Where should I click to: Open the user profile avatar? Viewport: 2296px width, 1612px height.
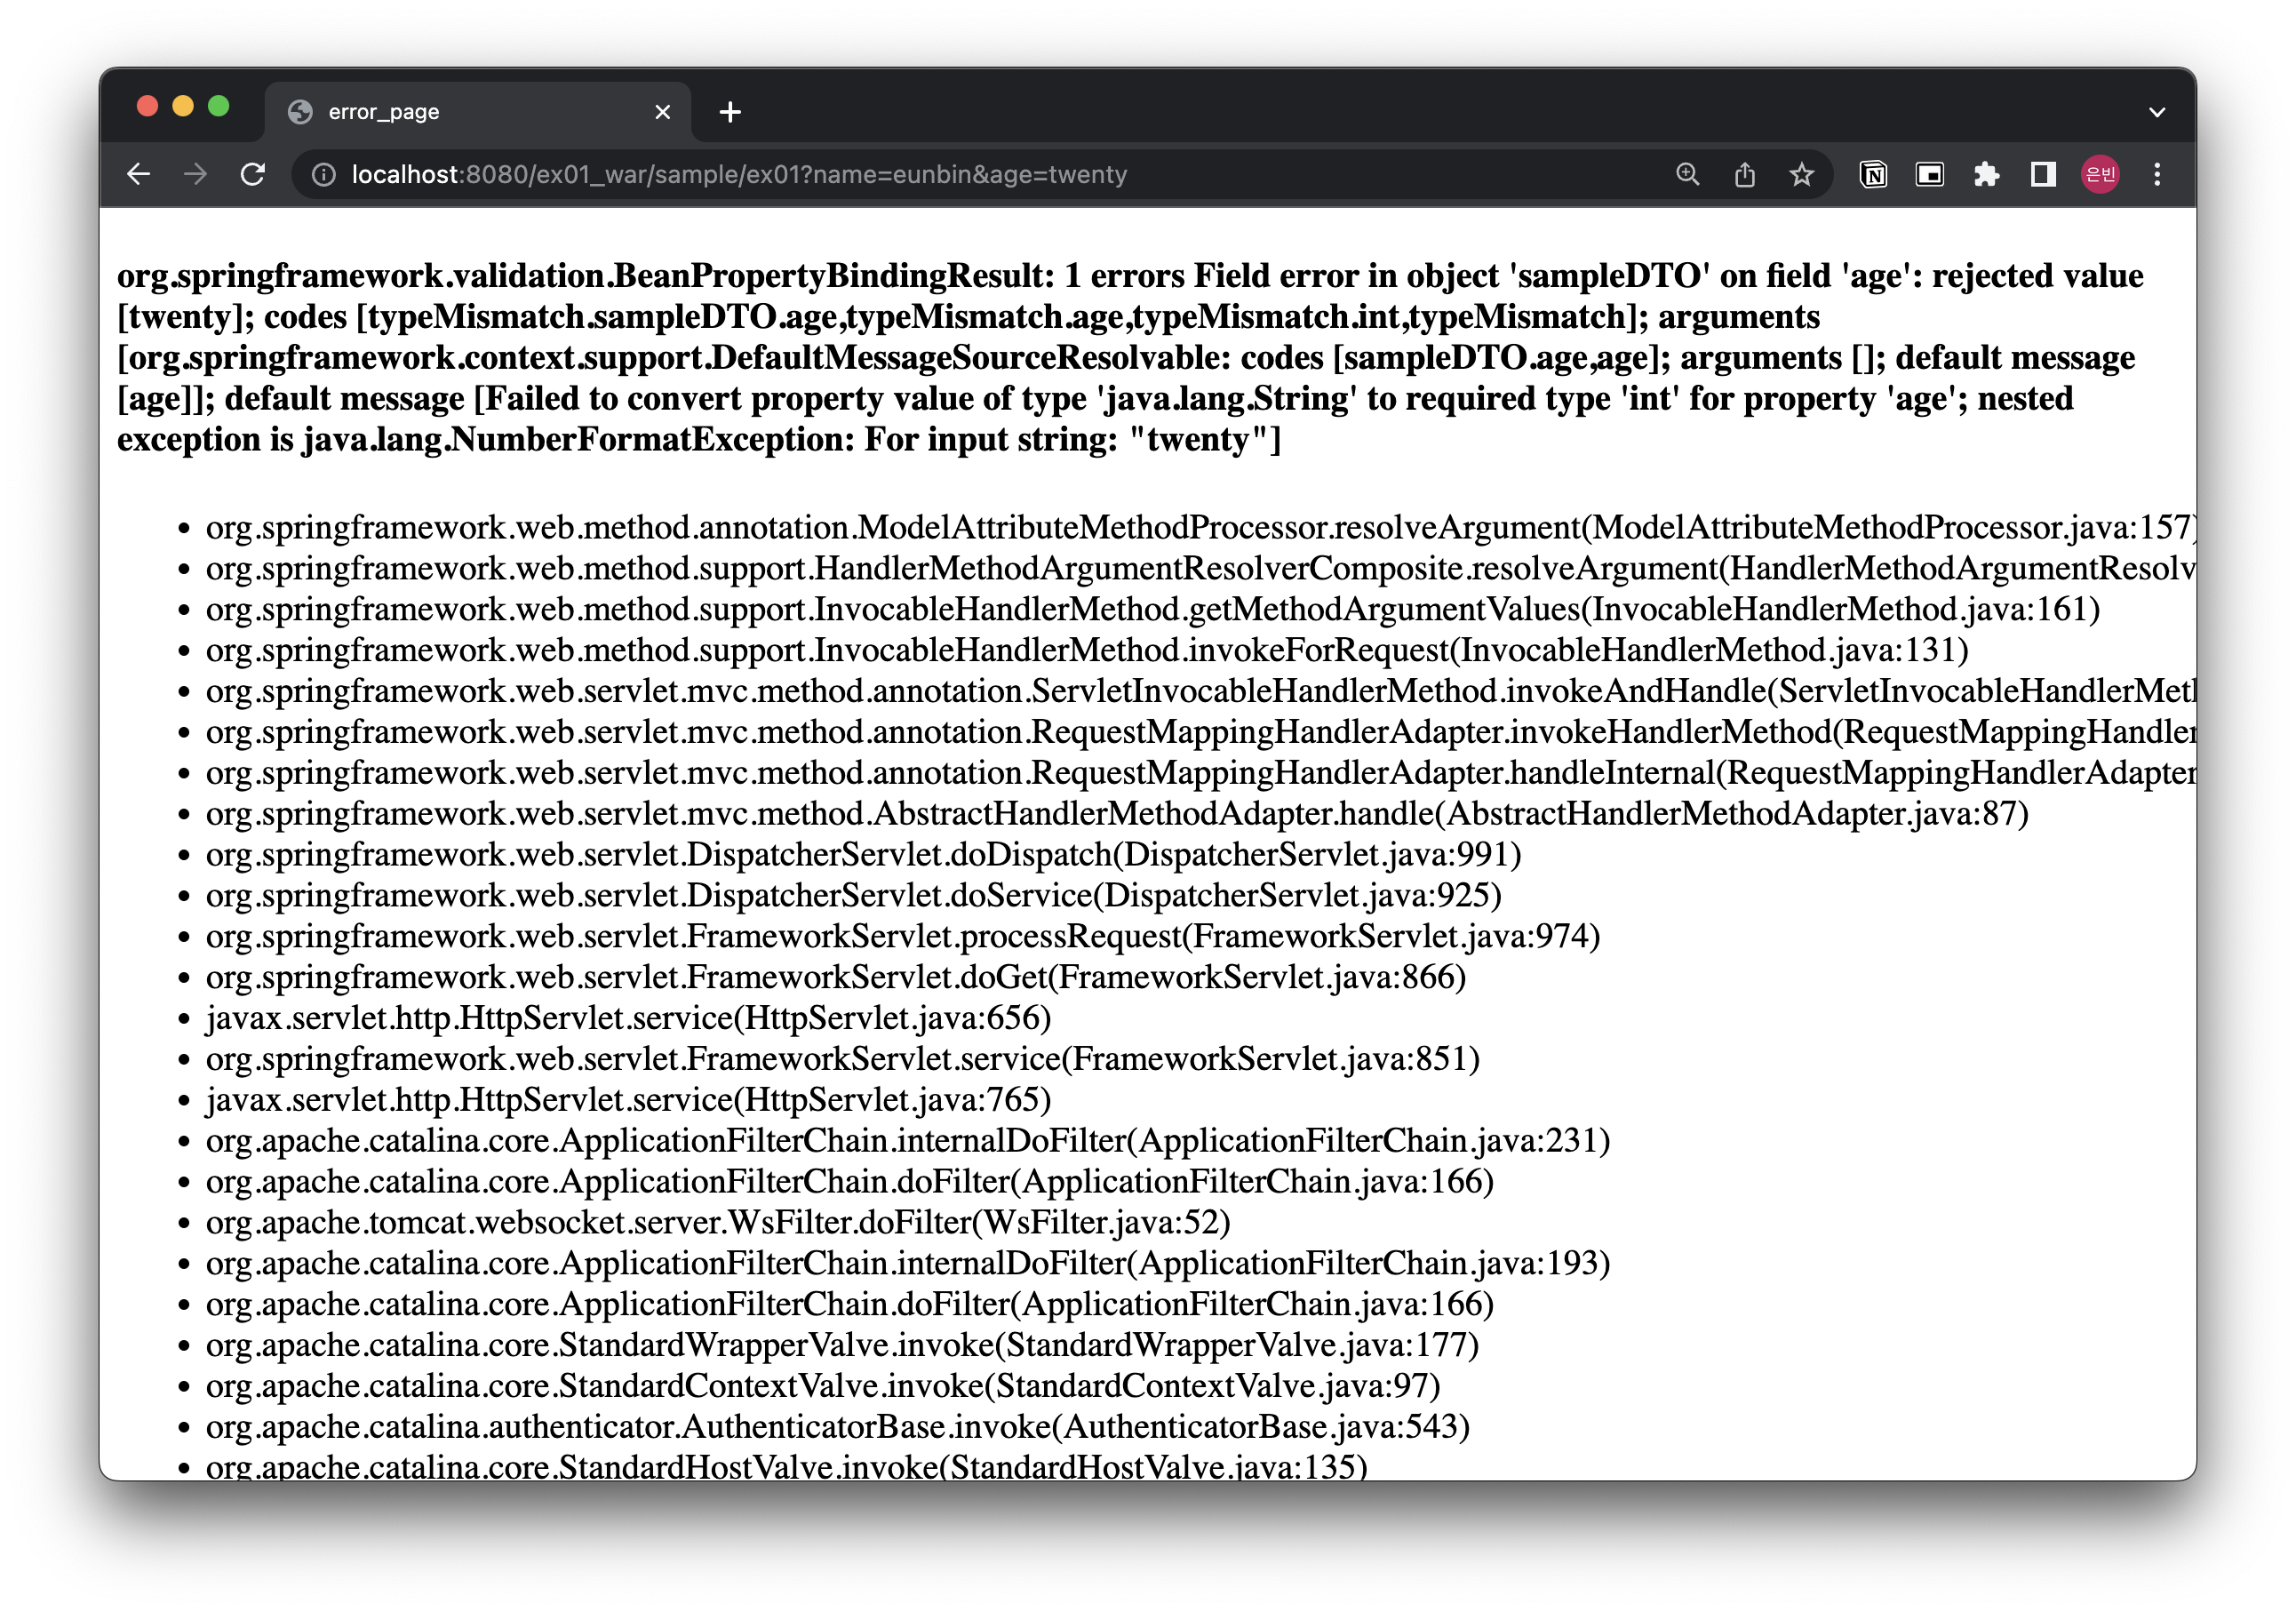[2100, 175]
